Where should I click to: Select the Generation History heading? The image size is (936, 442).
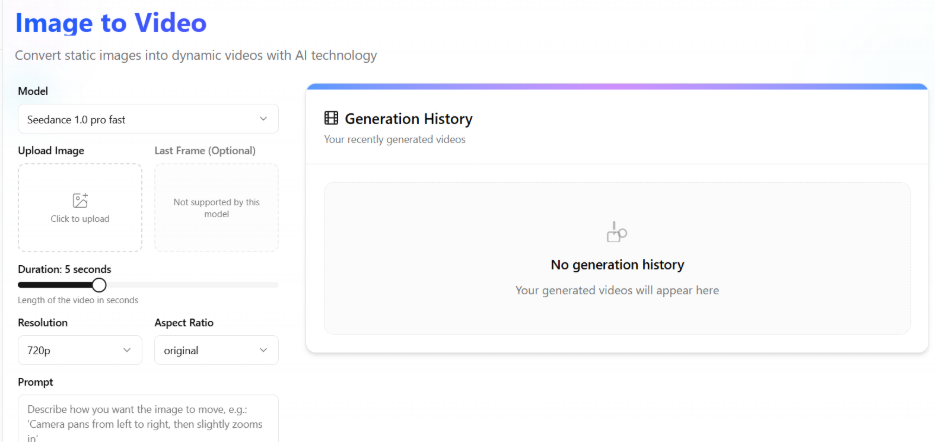[408, 119]
